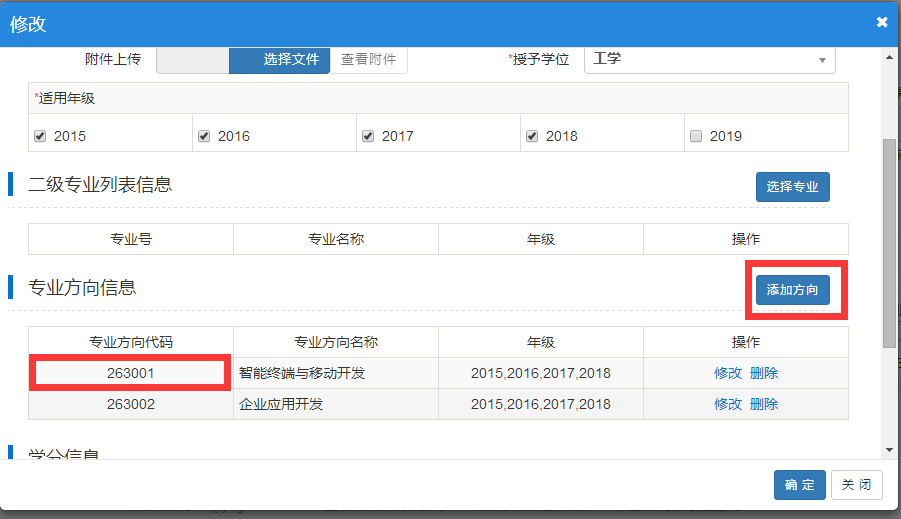Uncheck the 2016 grade checkbox
The image size is (901, 519).
[205, 136]
